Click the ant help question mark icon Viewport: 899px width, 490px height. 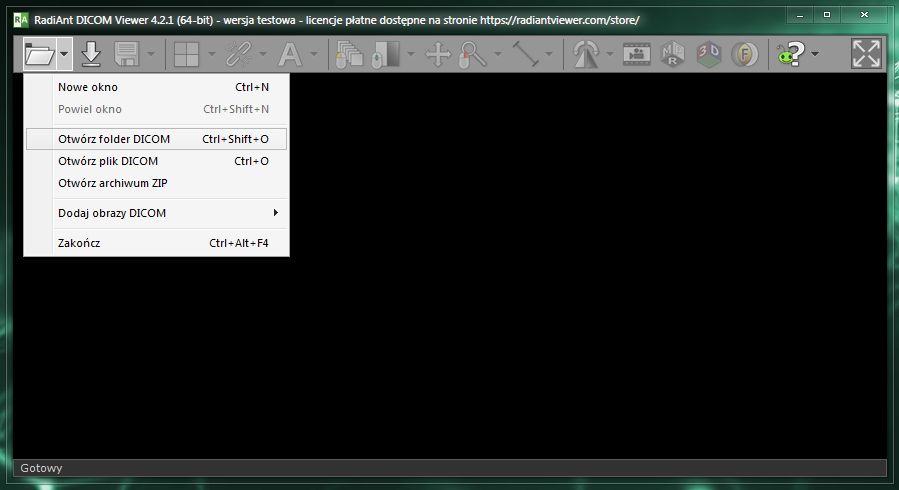tap(791, 54)
